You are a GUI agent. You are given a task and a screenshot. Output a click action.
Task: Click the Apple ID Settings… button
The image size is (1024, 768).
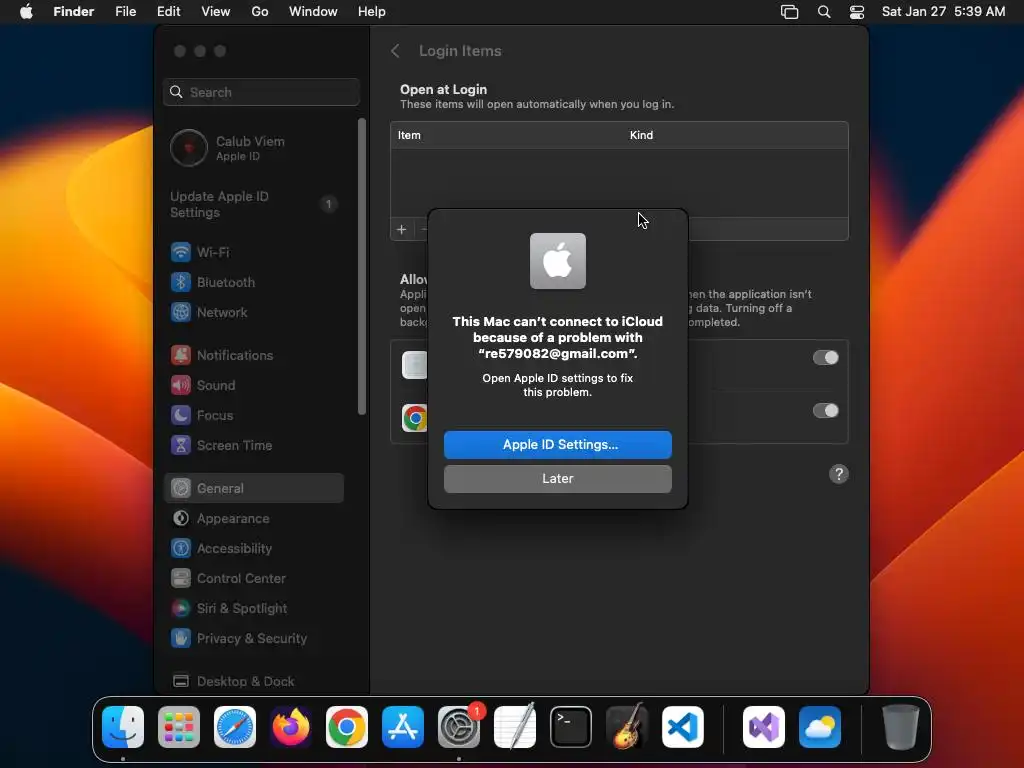pos(558,445)
